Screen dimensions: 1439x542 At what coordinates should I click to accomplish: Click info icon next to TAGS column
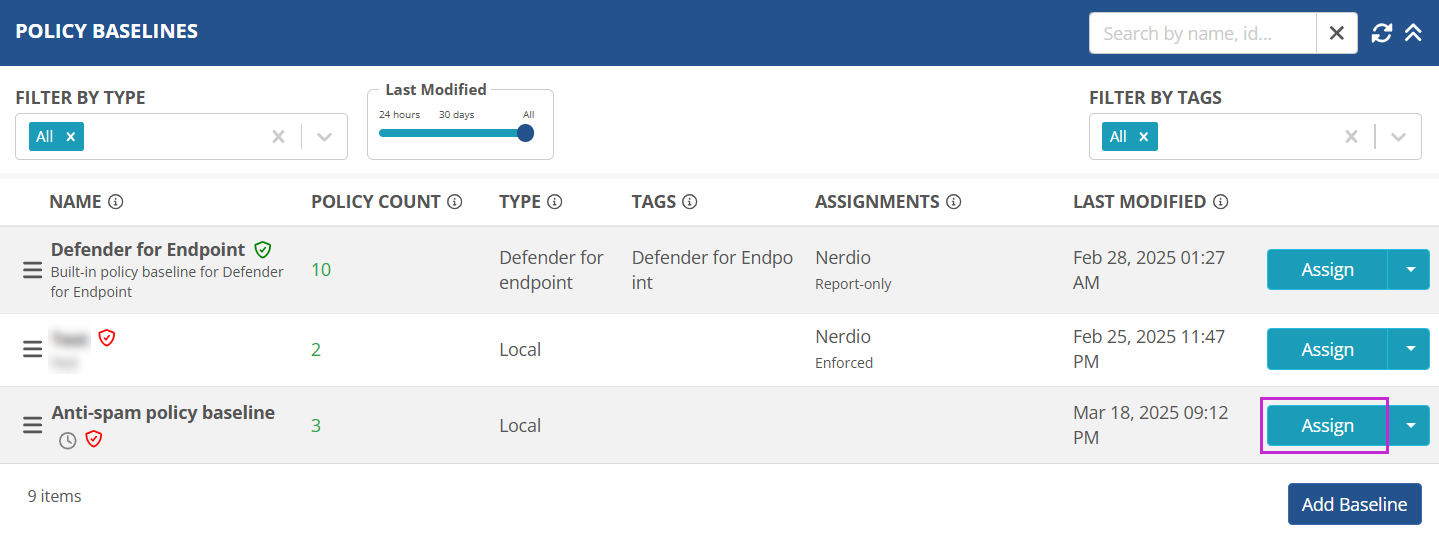click(690, 202)
